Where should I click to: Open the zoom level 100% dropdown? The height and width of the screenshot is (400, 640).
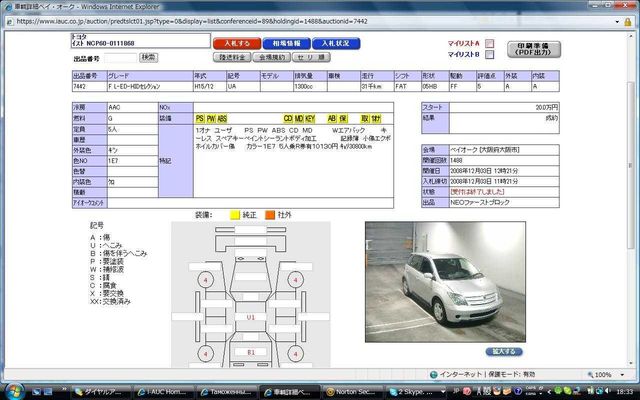click(622, 375)
